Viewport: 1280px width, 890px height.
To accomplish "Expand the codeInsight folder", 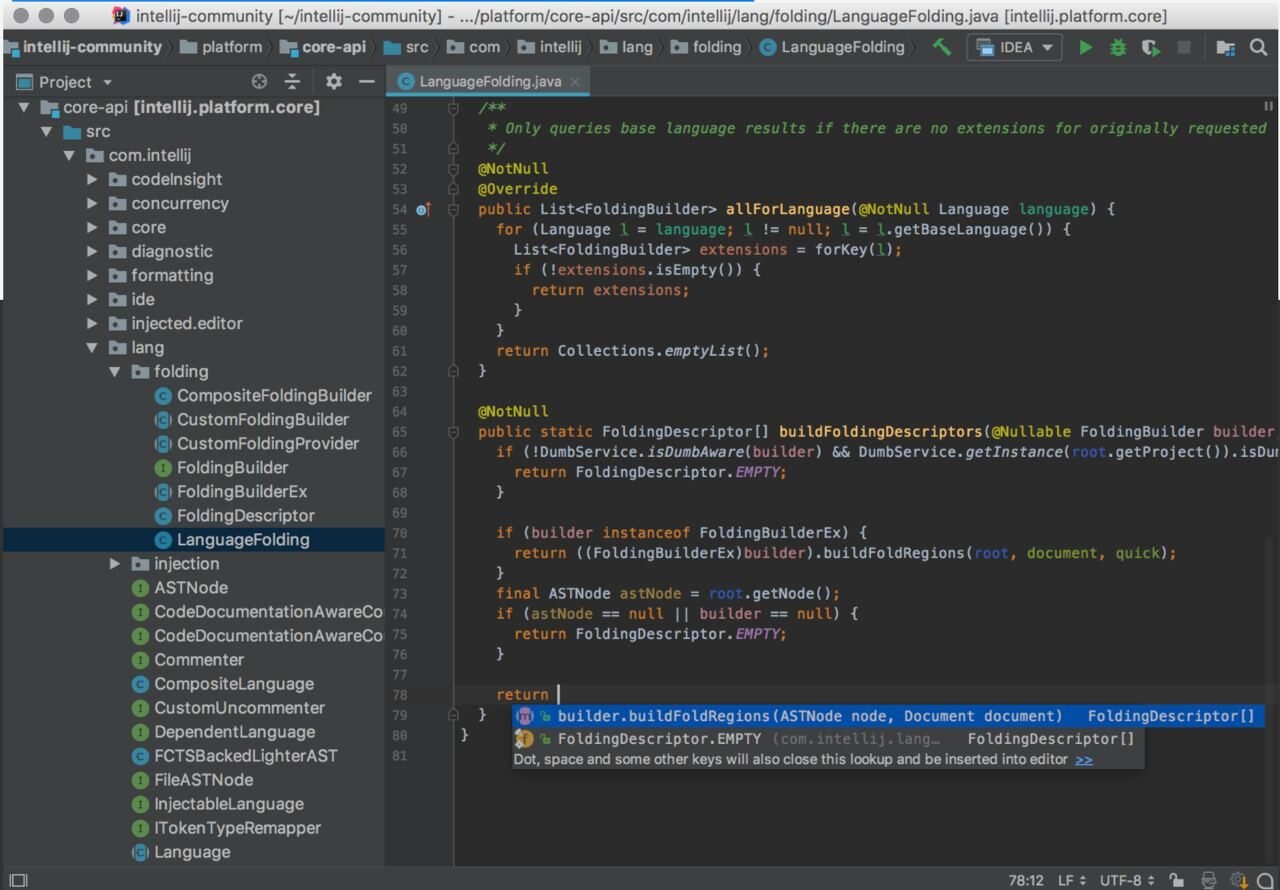I will coord(92,180).
